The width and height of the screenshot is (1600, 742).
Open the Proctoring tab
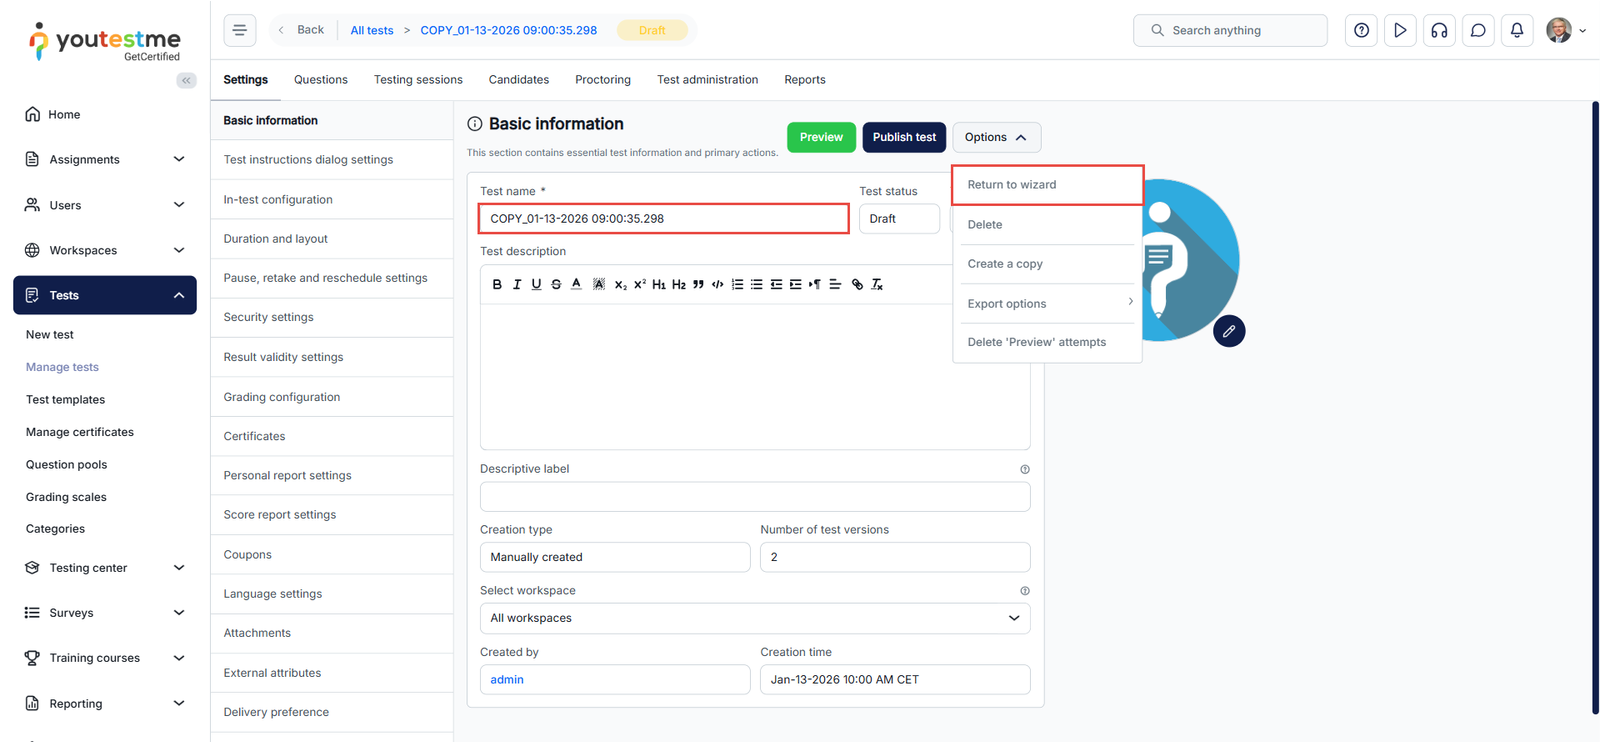[x=603, y=80]
